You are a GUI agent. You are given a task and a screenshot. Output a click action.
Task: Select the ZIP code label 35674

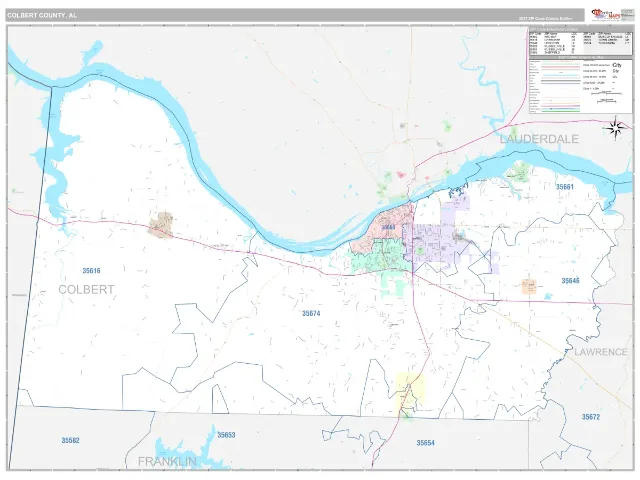point(311,313)
